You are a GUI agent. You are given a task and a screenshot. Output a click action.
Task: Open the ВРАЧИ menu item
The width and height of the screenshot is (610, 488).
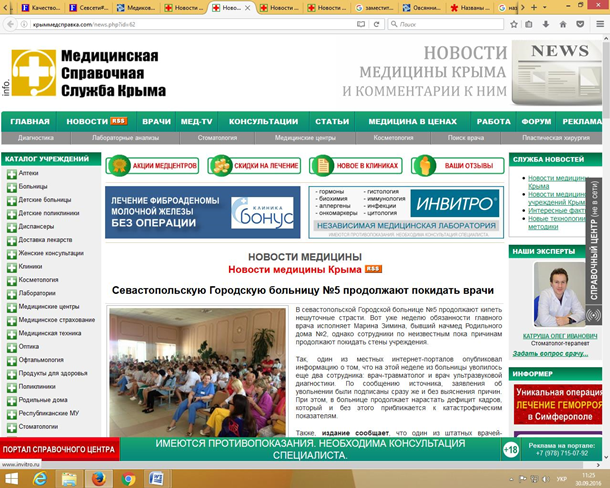click(x=156, y=121)
